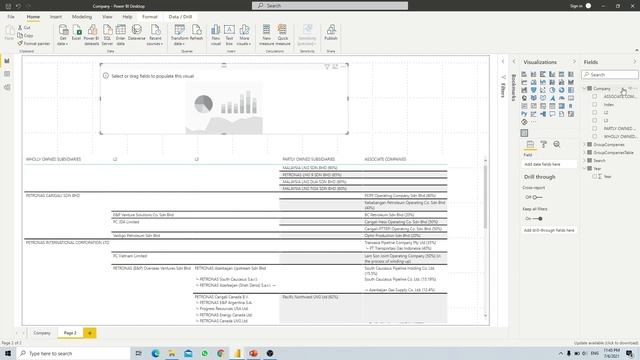Click the SQL Server icon

tap(107, 34)
